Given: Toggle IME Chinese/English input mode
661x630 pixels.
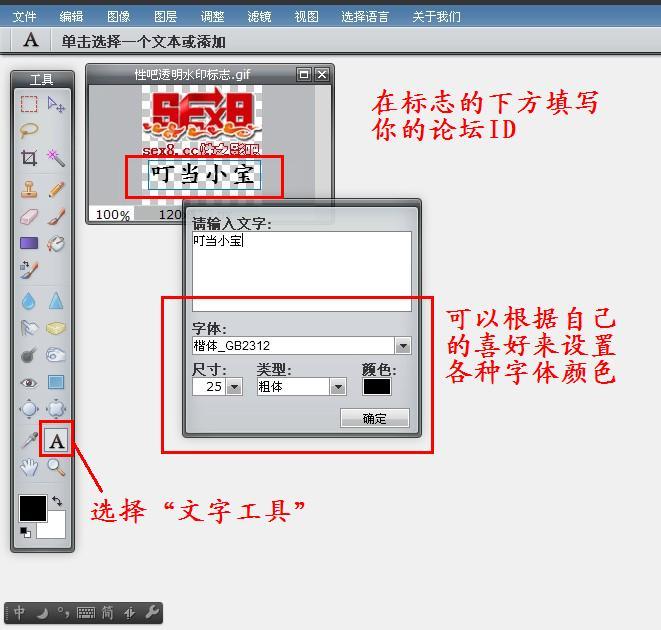Looking at the screenshot, I should pos(20,613).
